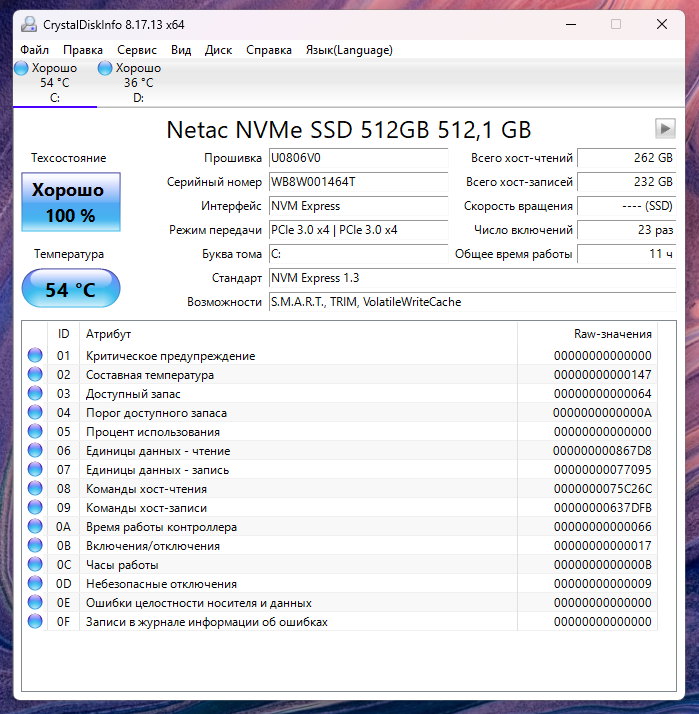Click rotation rate value ---- (SSD)

(627, 206)
